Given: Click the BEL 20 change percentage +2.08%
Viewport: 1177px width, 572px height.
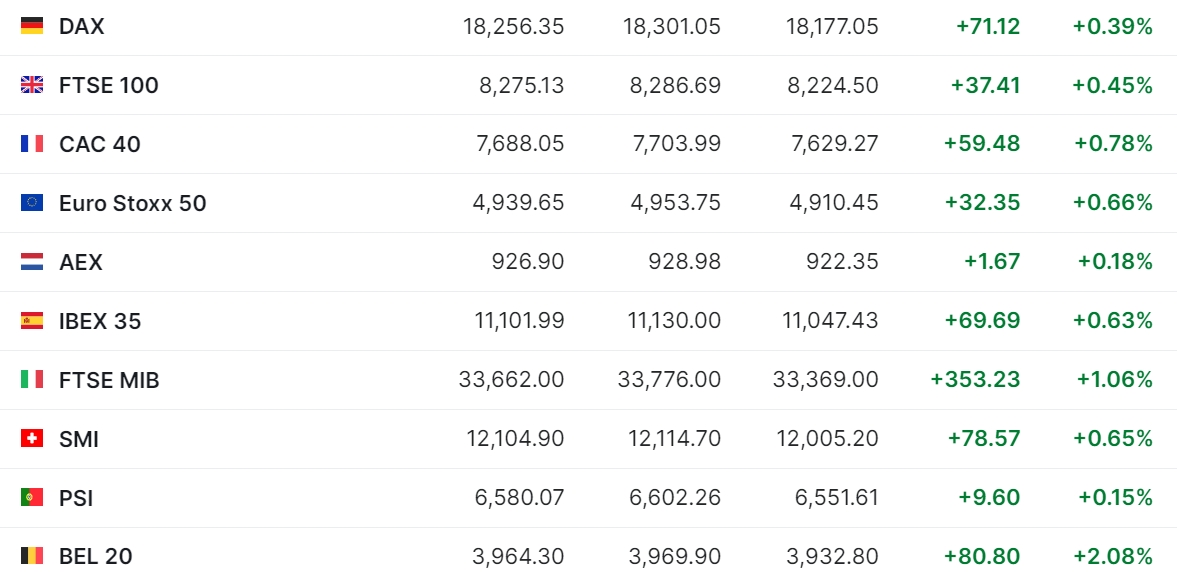Looking at the screenshot, I should pyautogui.click(x=1112, y=556).
